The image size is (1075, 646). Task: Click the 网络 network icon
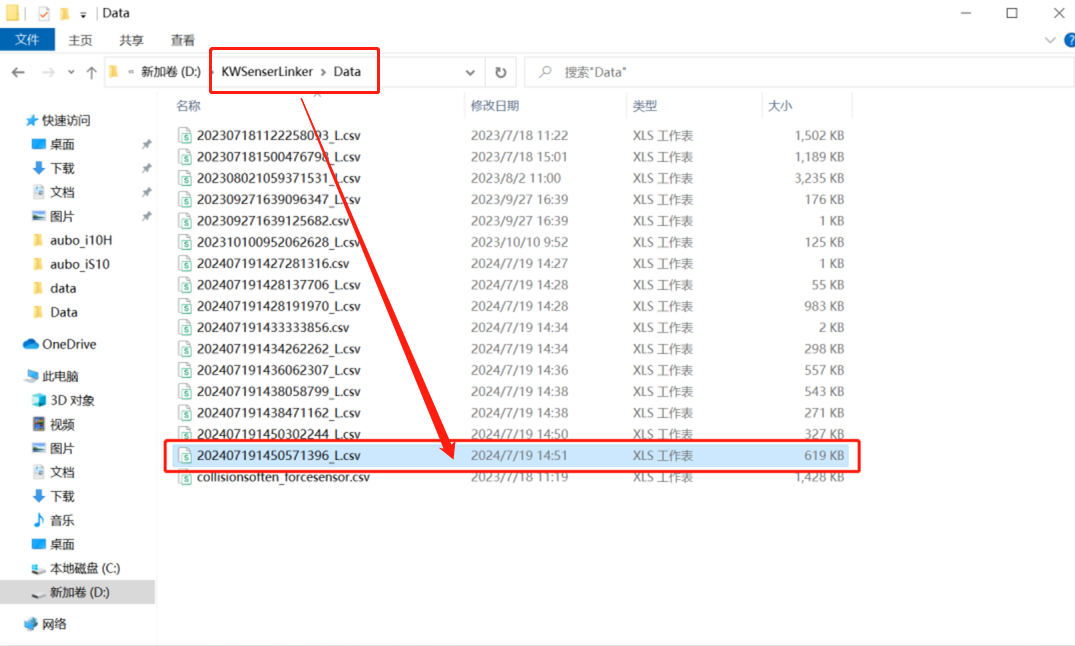pos(31,624)
